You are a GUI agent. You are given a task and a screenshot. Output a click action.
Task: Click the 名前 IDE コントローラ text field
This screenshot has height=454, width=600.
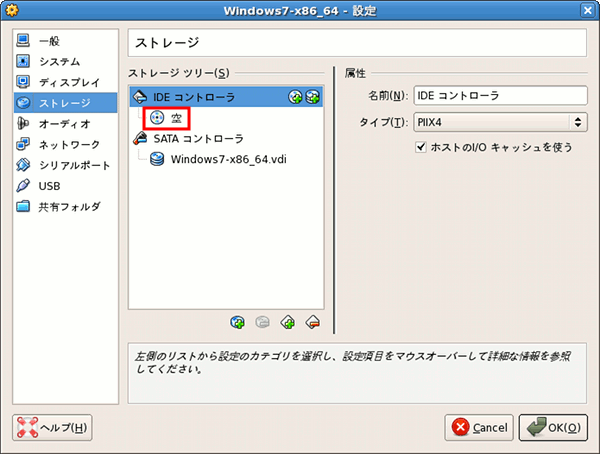point(499,96)
